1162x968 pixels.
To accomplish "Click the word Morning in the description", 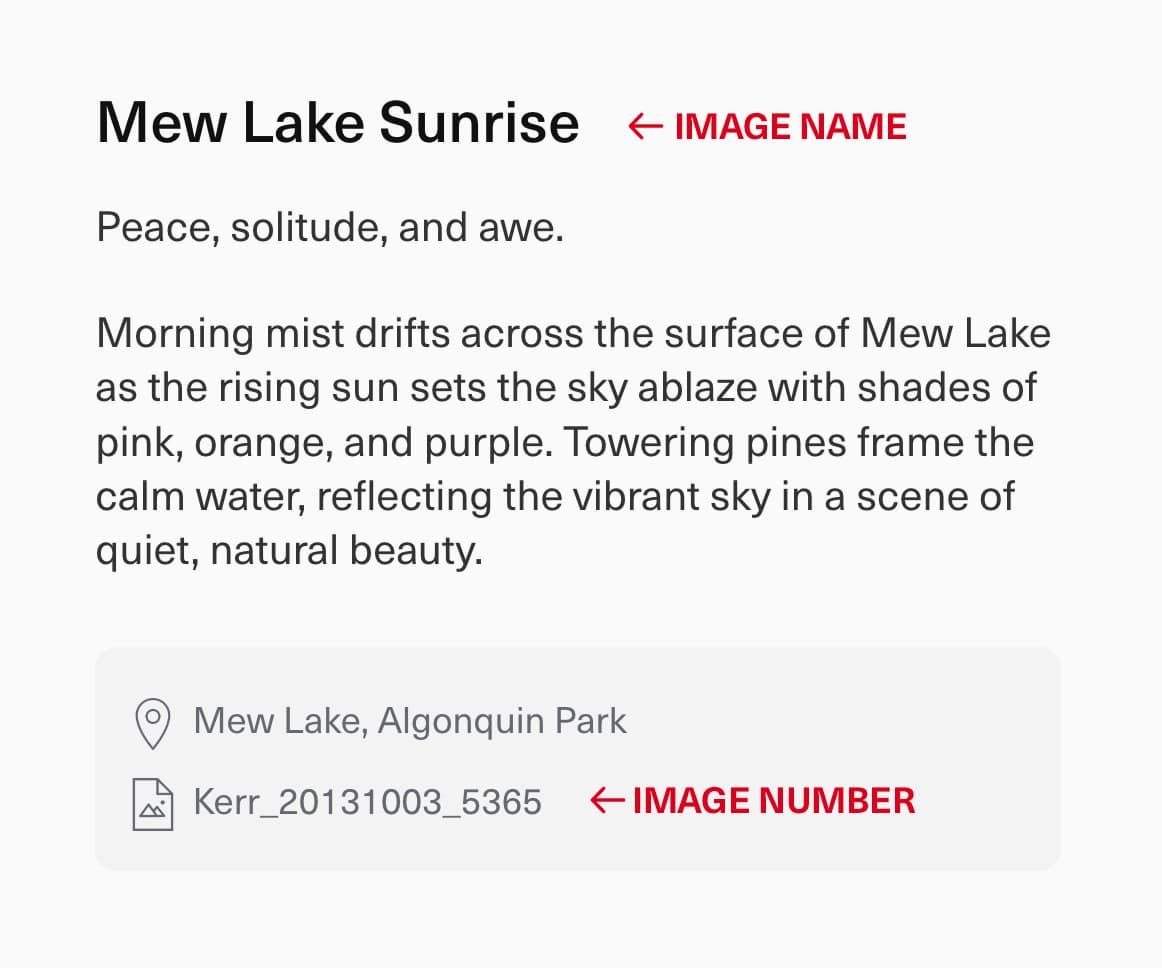I will click(x=175, y=334).
